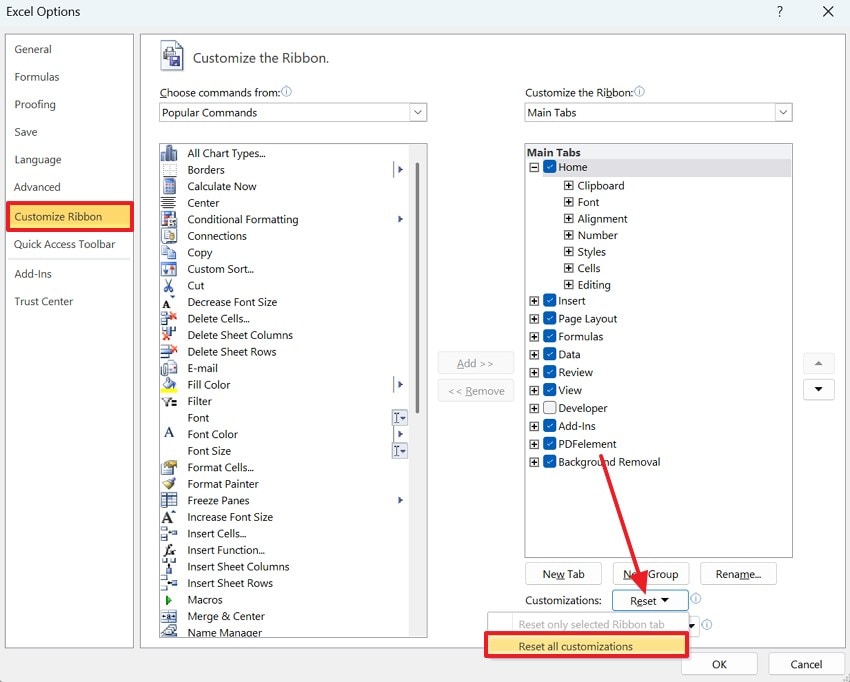Click the Custom Sort icon
Image resolution: width=850 pixels, height=682 pixels.
[x=169, y=269]
